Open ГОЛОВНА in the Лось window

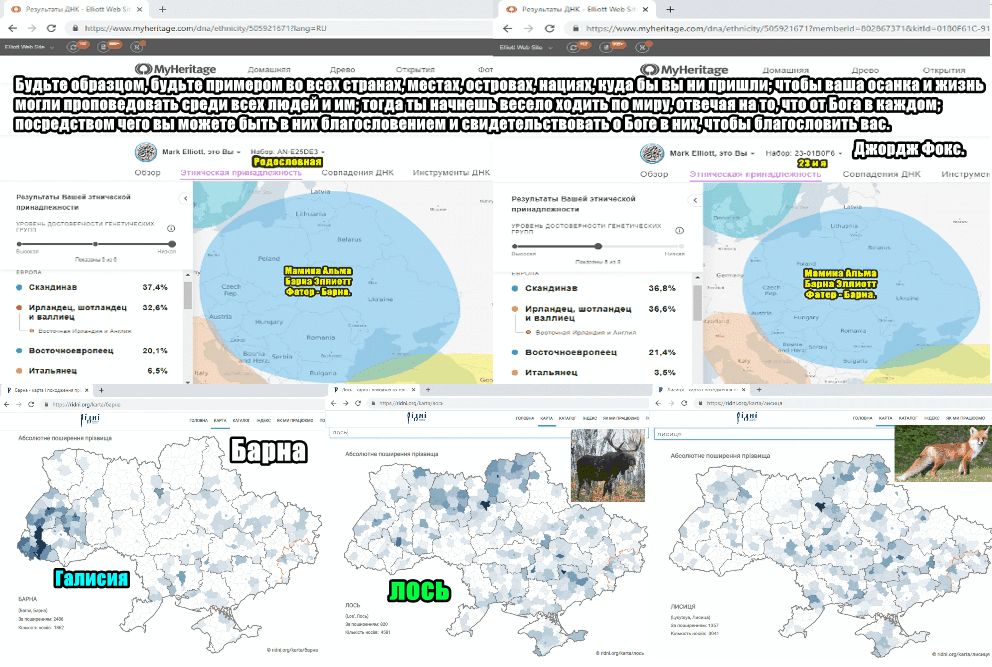(x=524, y=418)
